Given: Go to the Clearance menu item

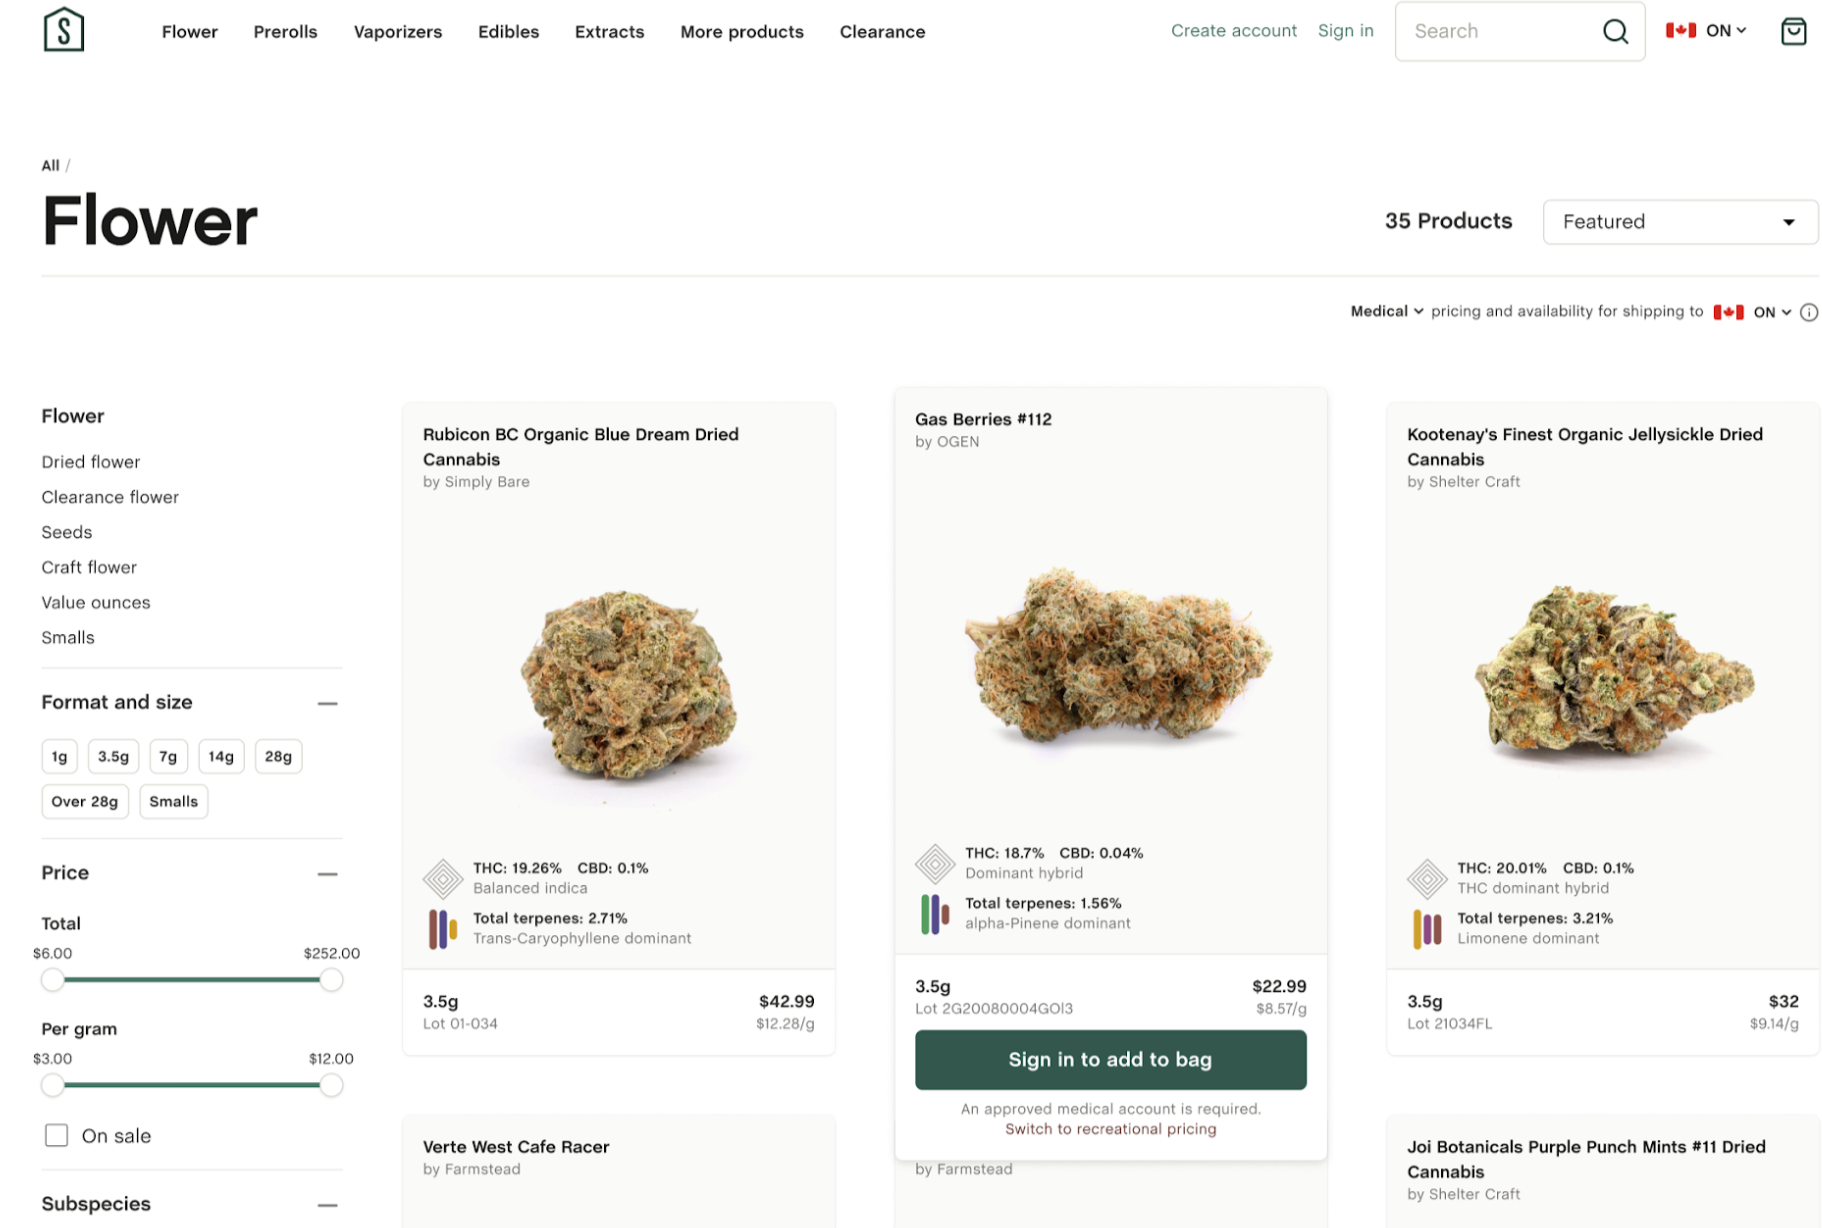Looking at the screenshot, I should coord(881,32).
